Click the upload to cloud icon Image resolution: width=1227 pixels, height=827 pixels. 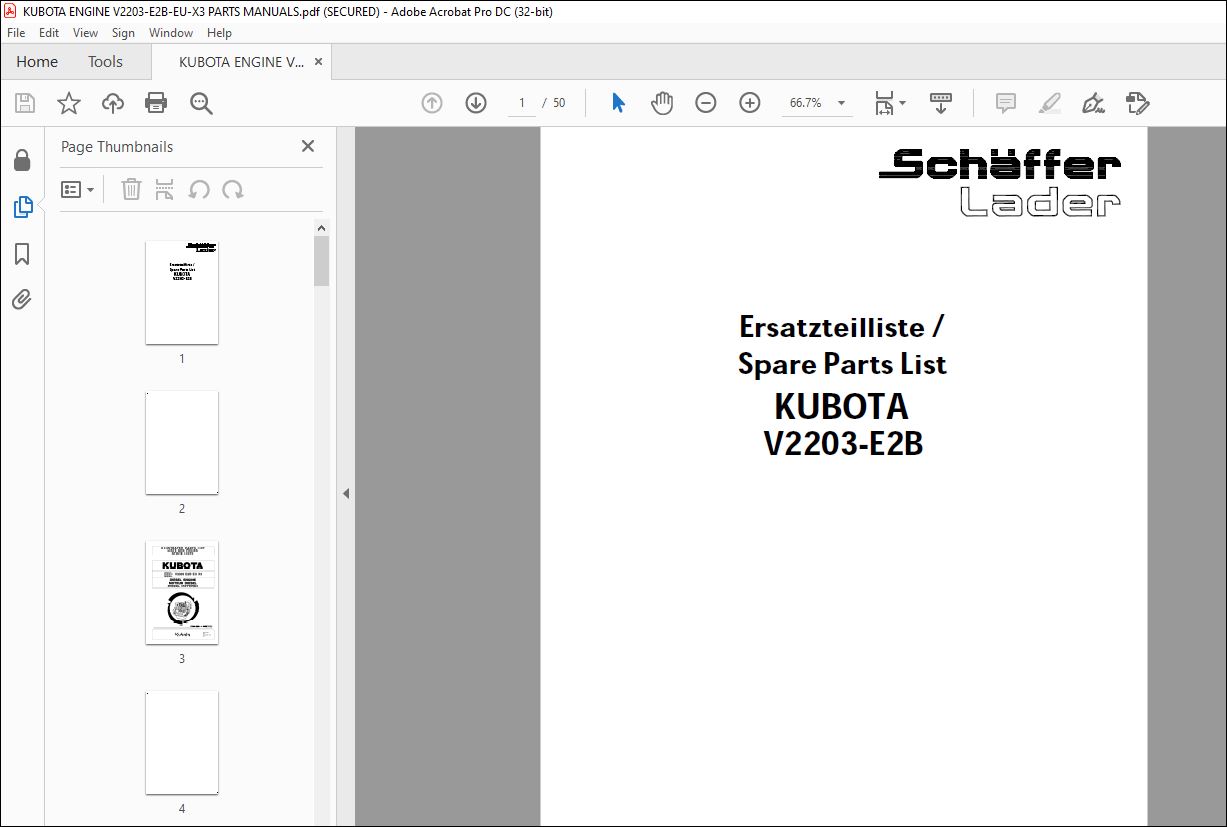coord(113,103)
